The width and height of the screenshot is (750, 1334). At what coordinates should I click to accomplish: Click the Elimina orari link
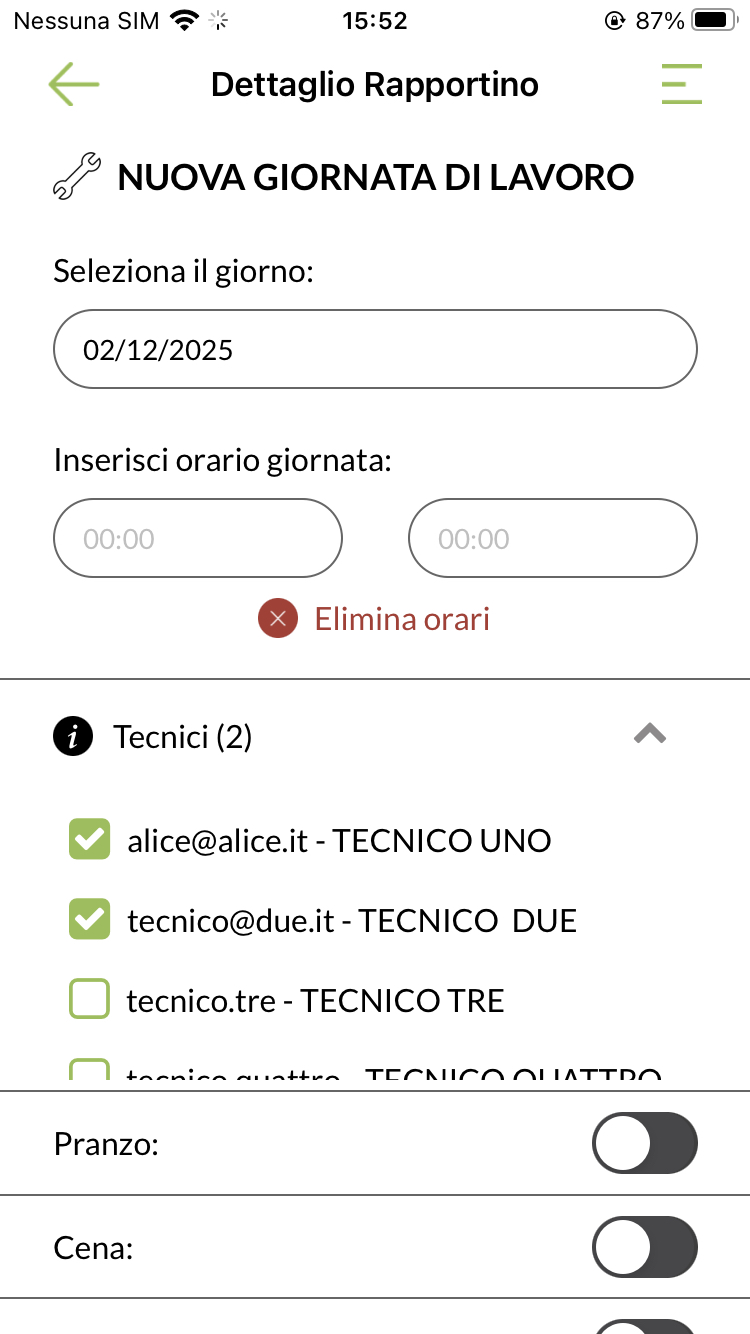click(x=402, y=619)
